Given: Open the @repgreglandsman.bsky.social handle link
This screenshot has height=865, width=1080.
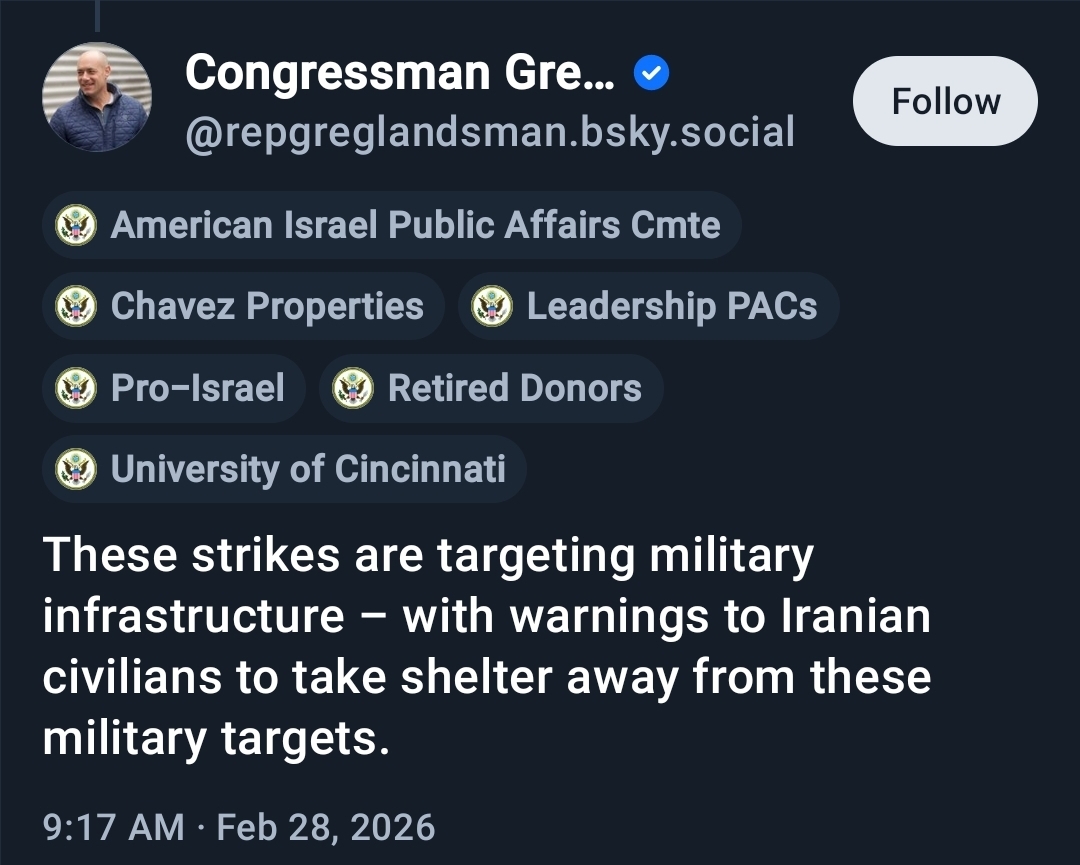Looking at the screenshot, I should click(490, 131).
